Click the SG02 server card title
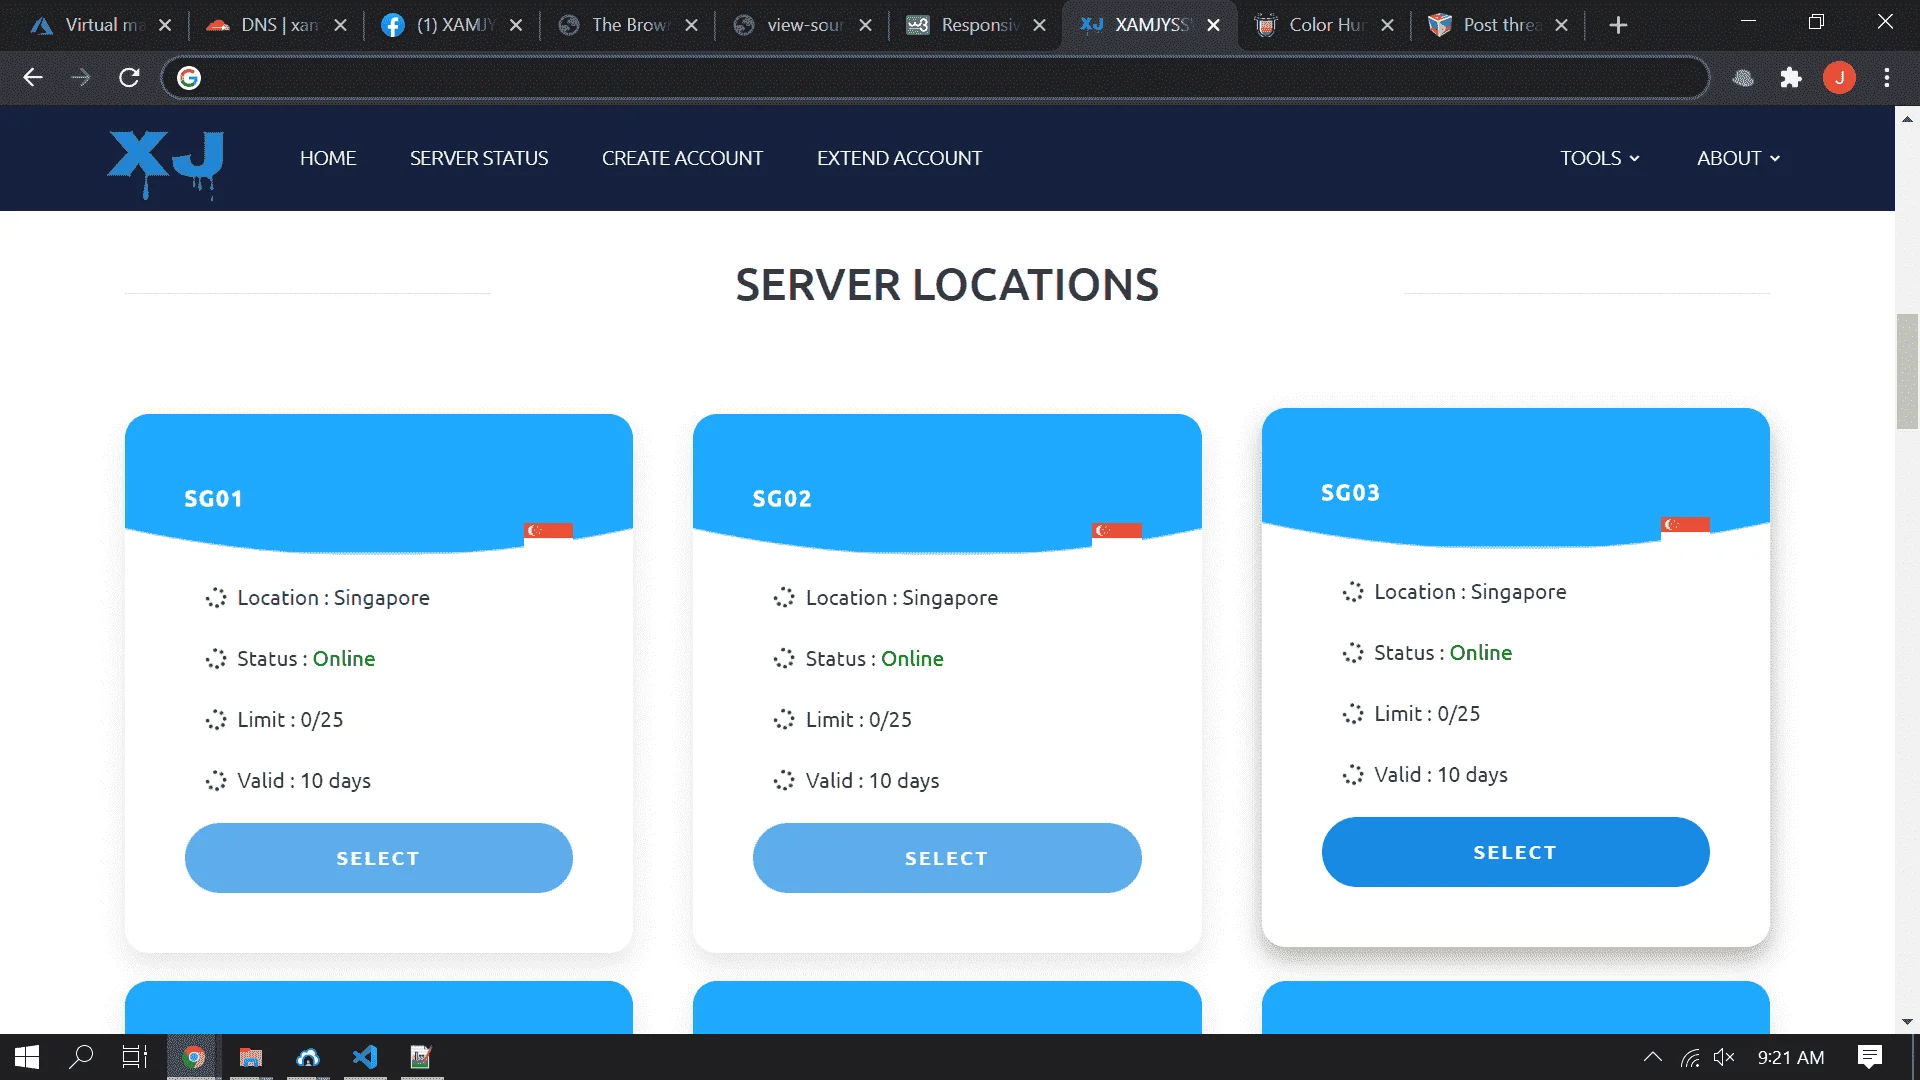The width and height of the screenshot is (1920, 1080). point(782,499)
